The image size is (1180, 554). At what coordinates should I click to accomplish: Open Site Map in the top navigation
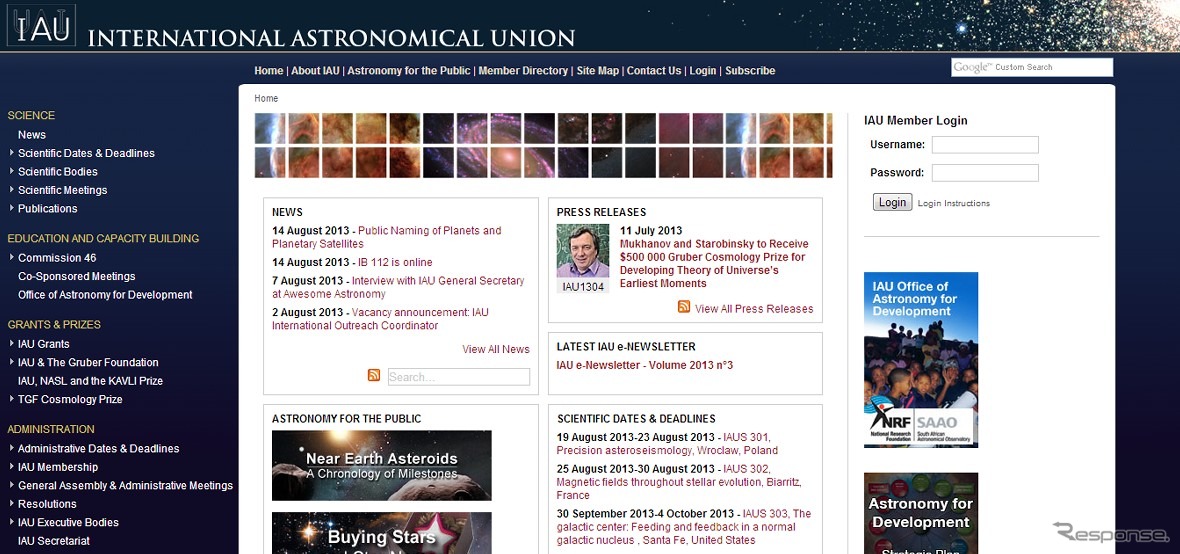click(x=598, y=71)
